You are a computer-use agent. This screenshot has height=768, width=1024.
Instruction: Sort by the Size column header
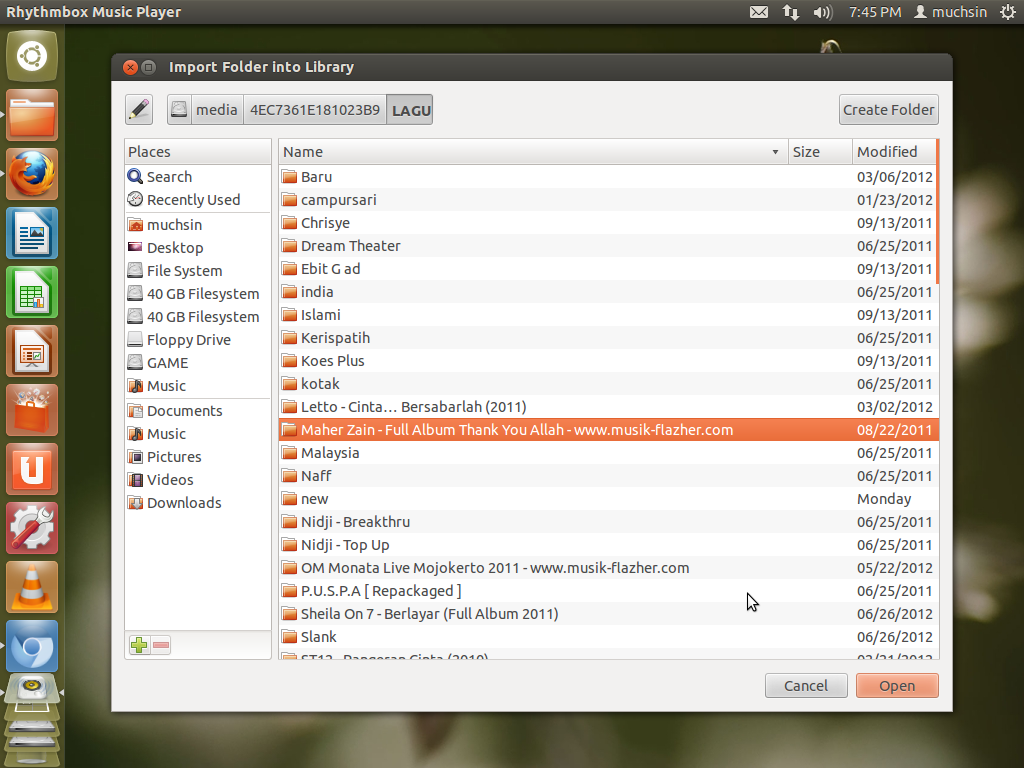pos(820,152)
